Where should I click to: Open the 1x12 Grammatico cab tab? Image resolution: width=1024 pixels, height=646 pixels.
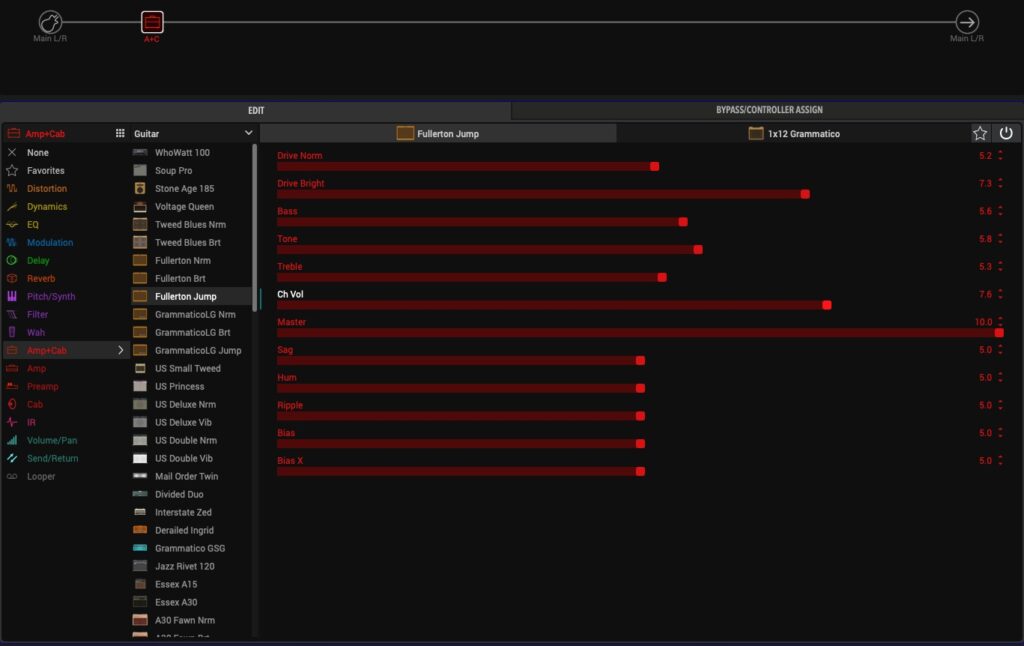794,133
